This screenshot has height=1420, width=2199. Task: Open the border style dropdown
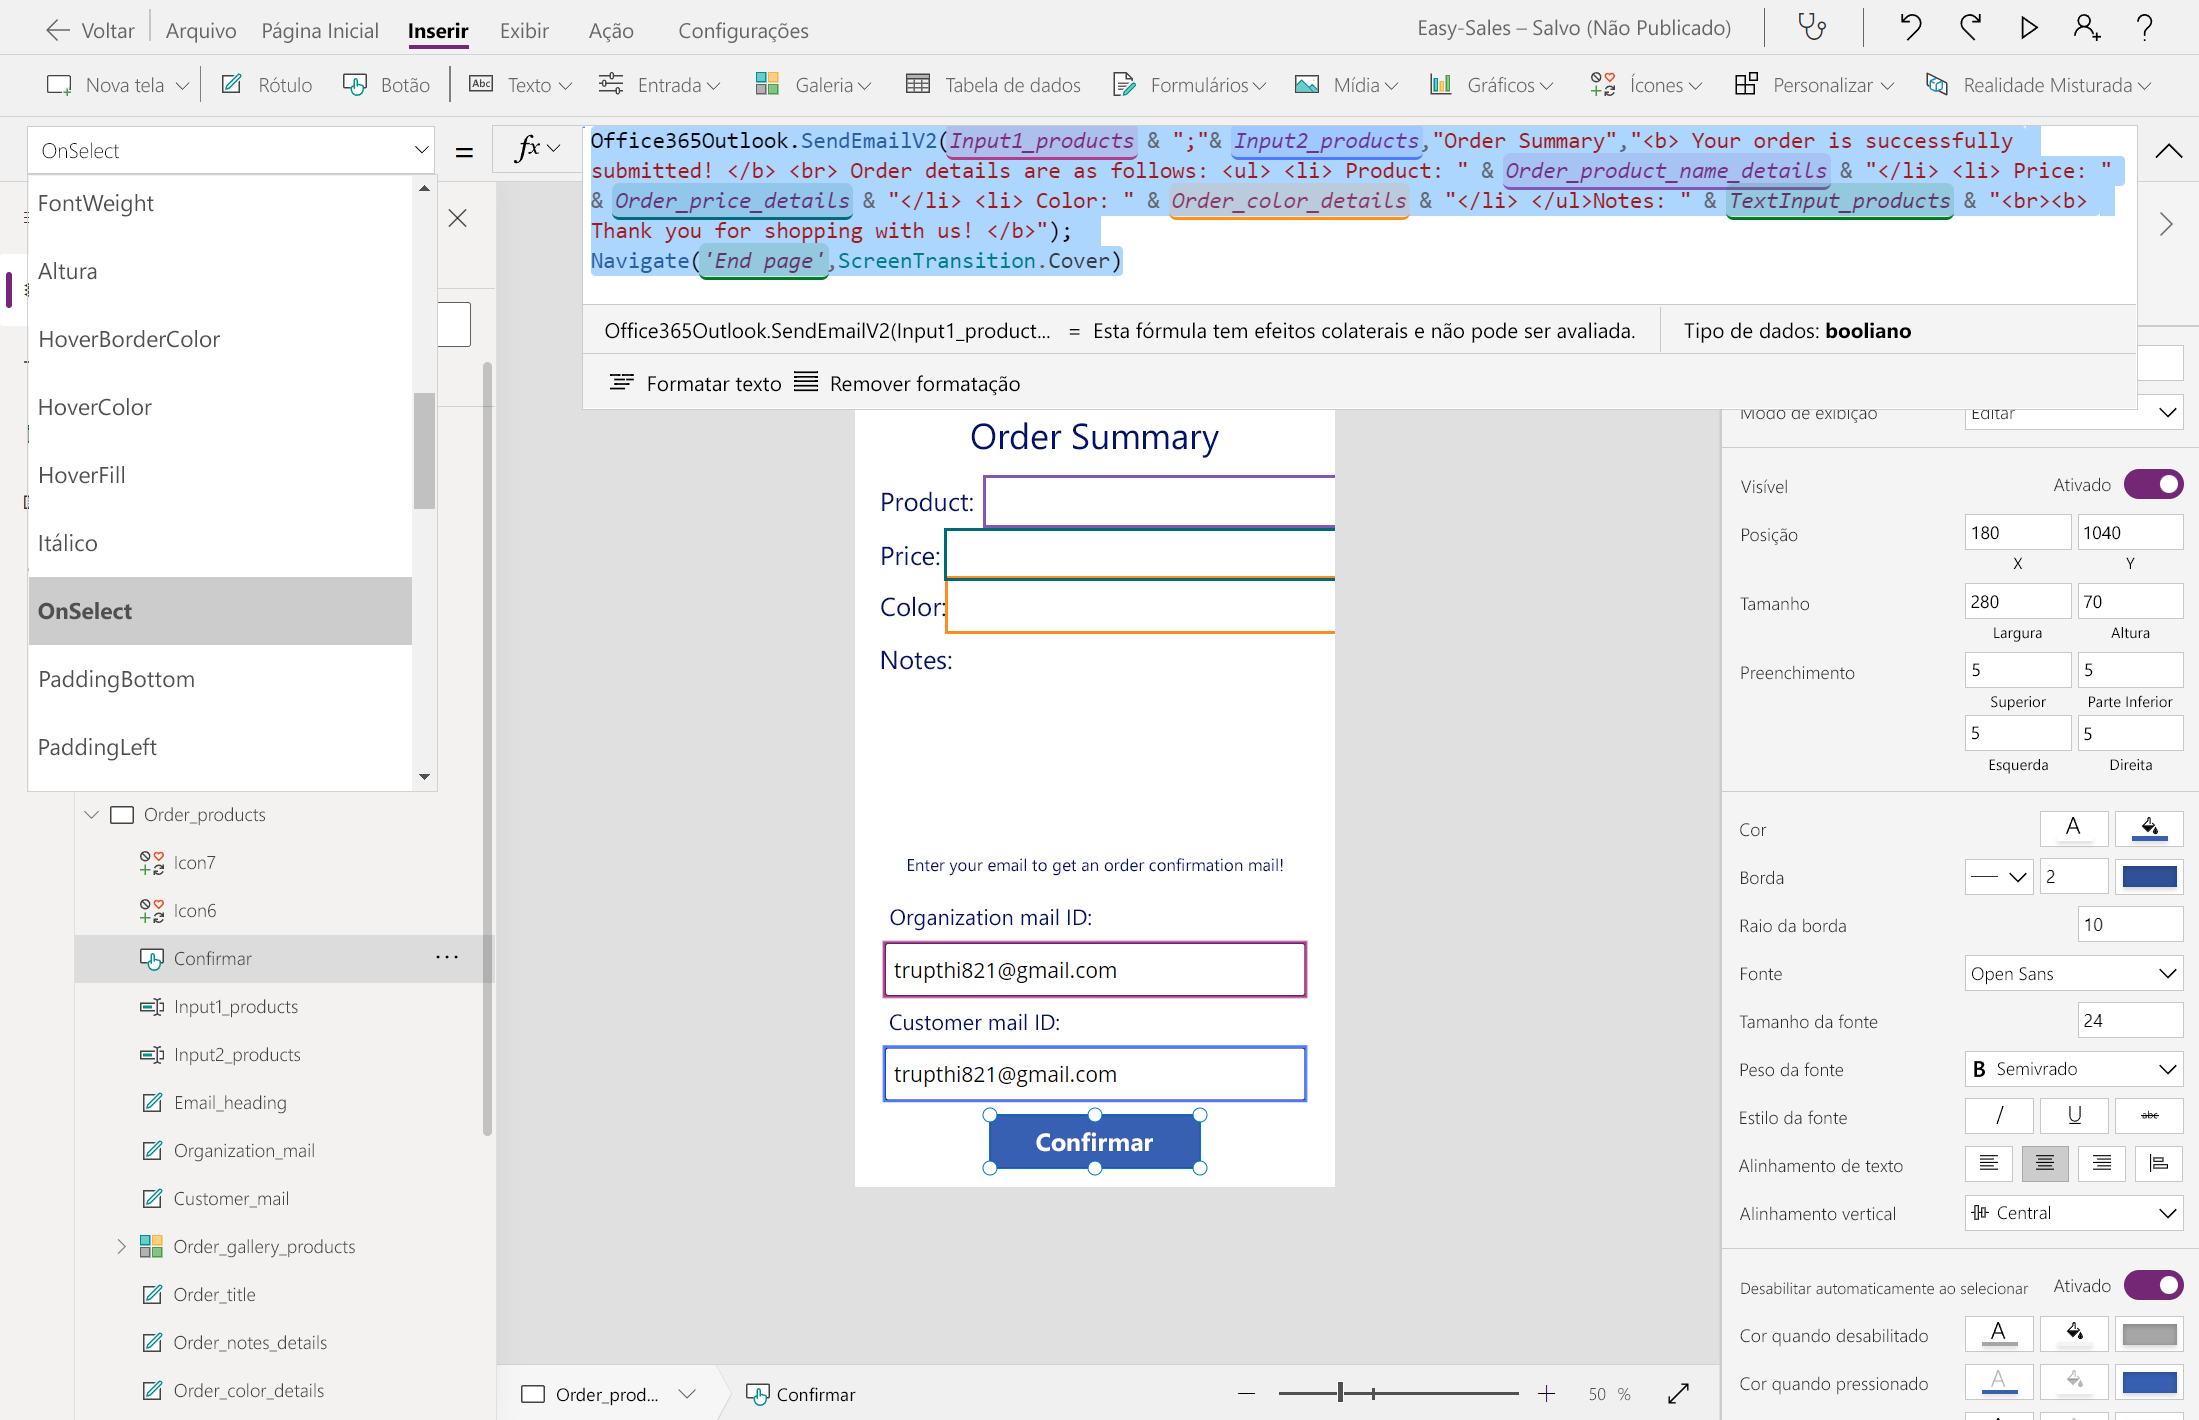click(1999, 877)
